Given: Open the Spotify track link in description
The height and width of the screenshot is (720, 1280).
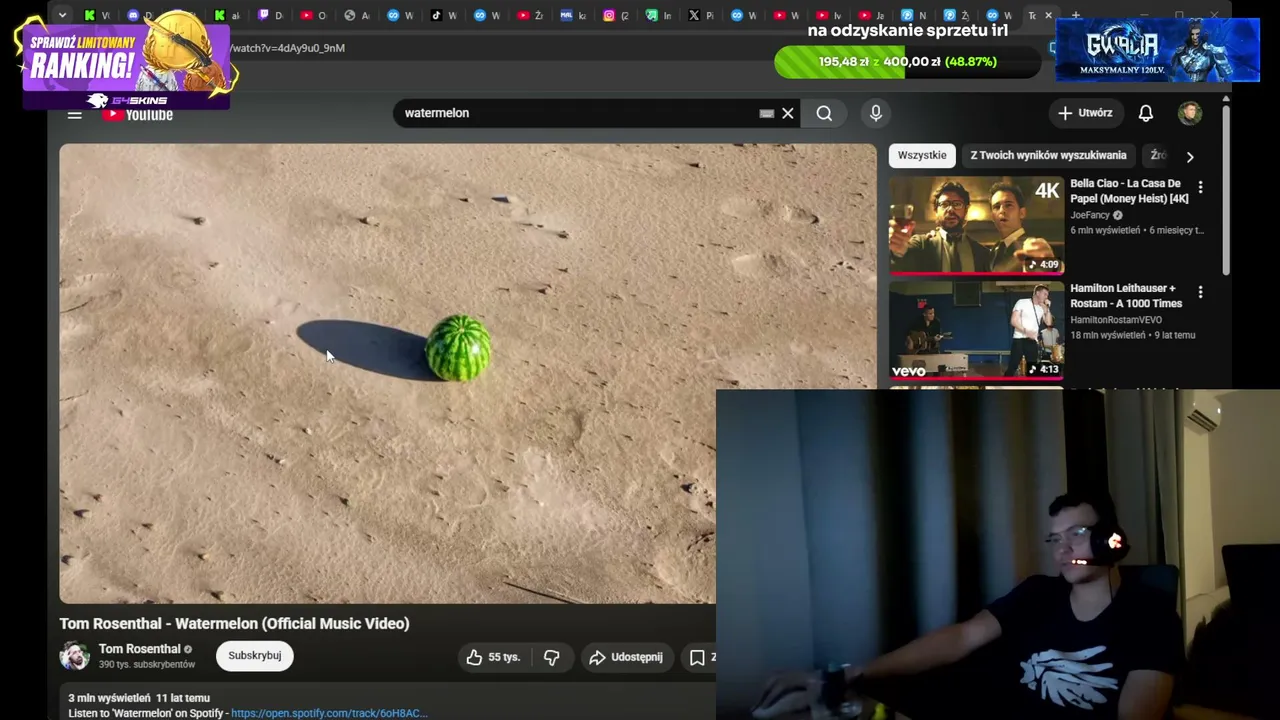Looking at the screenshot, I should [x=329, y=713].
